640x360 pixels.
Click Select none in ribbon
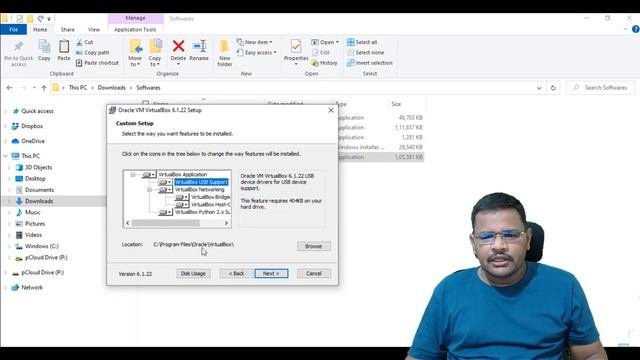click(366, 53)
